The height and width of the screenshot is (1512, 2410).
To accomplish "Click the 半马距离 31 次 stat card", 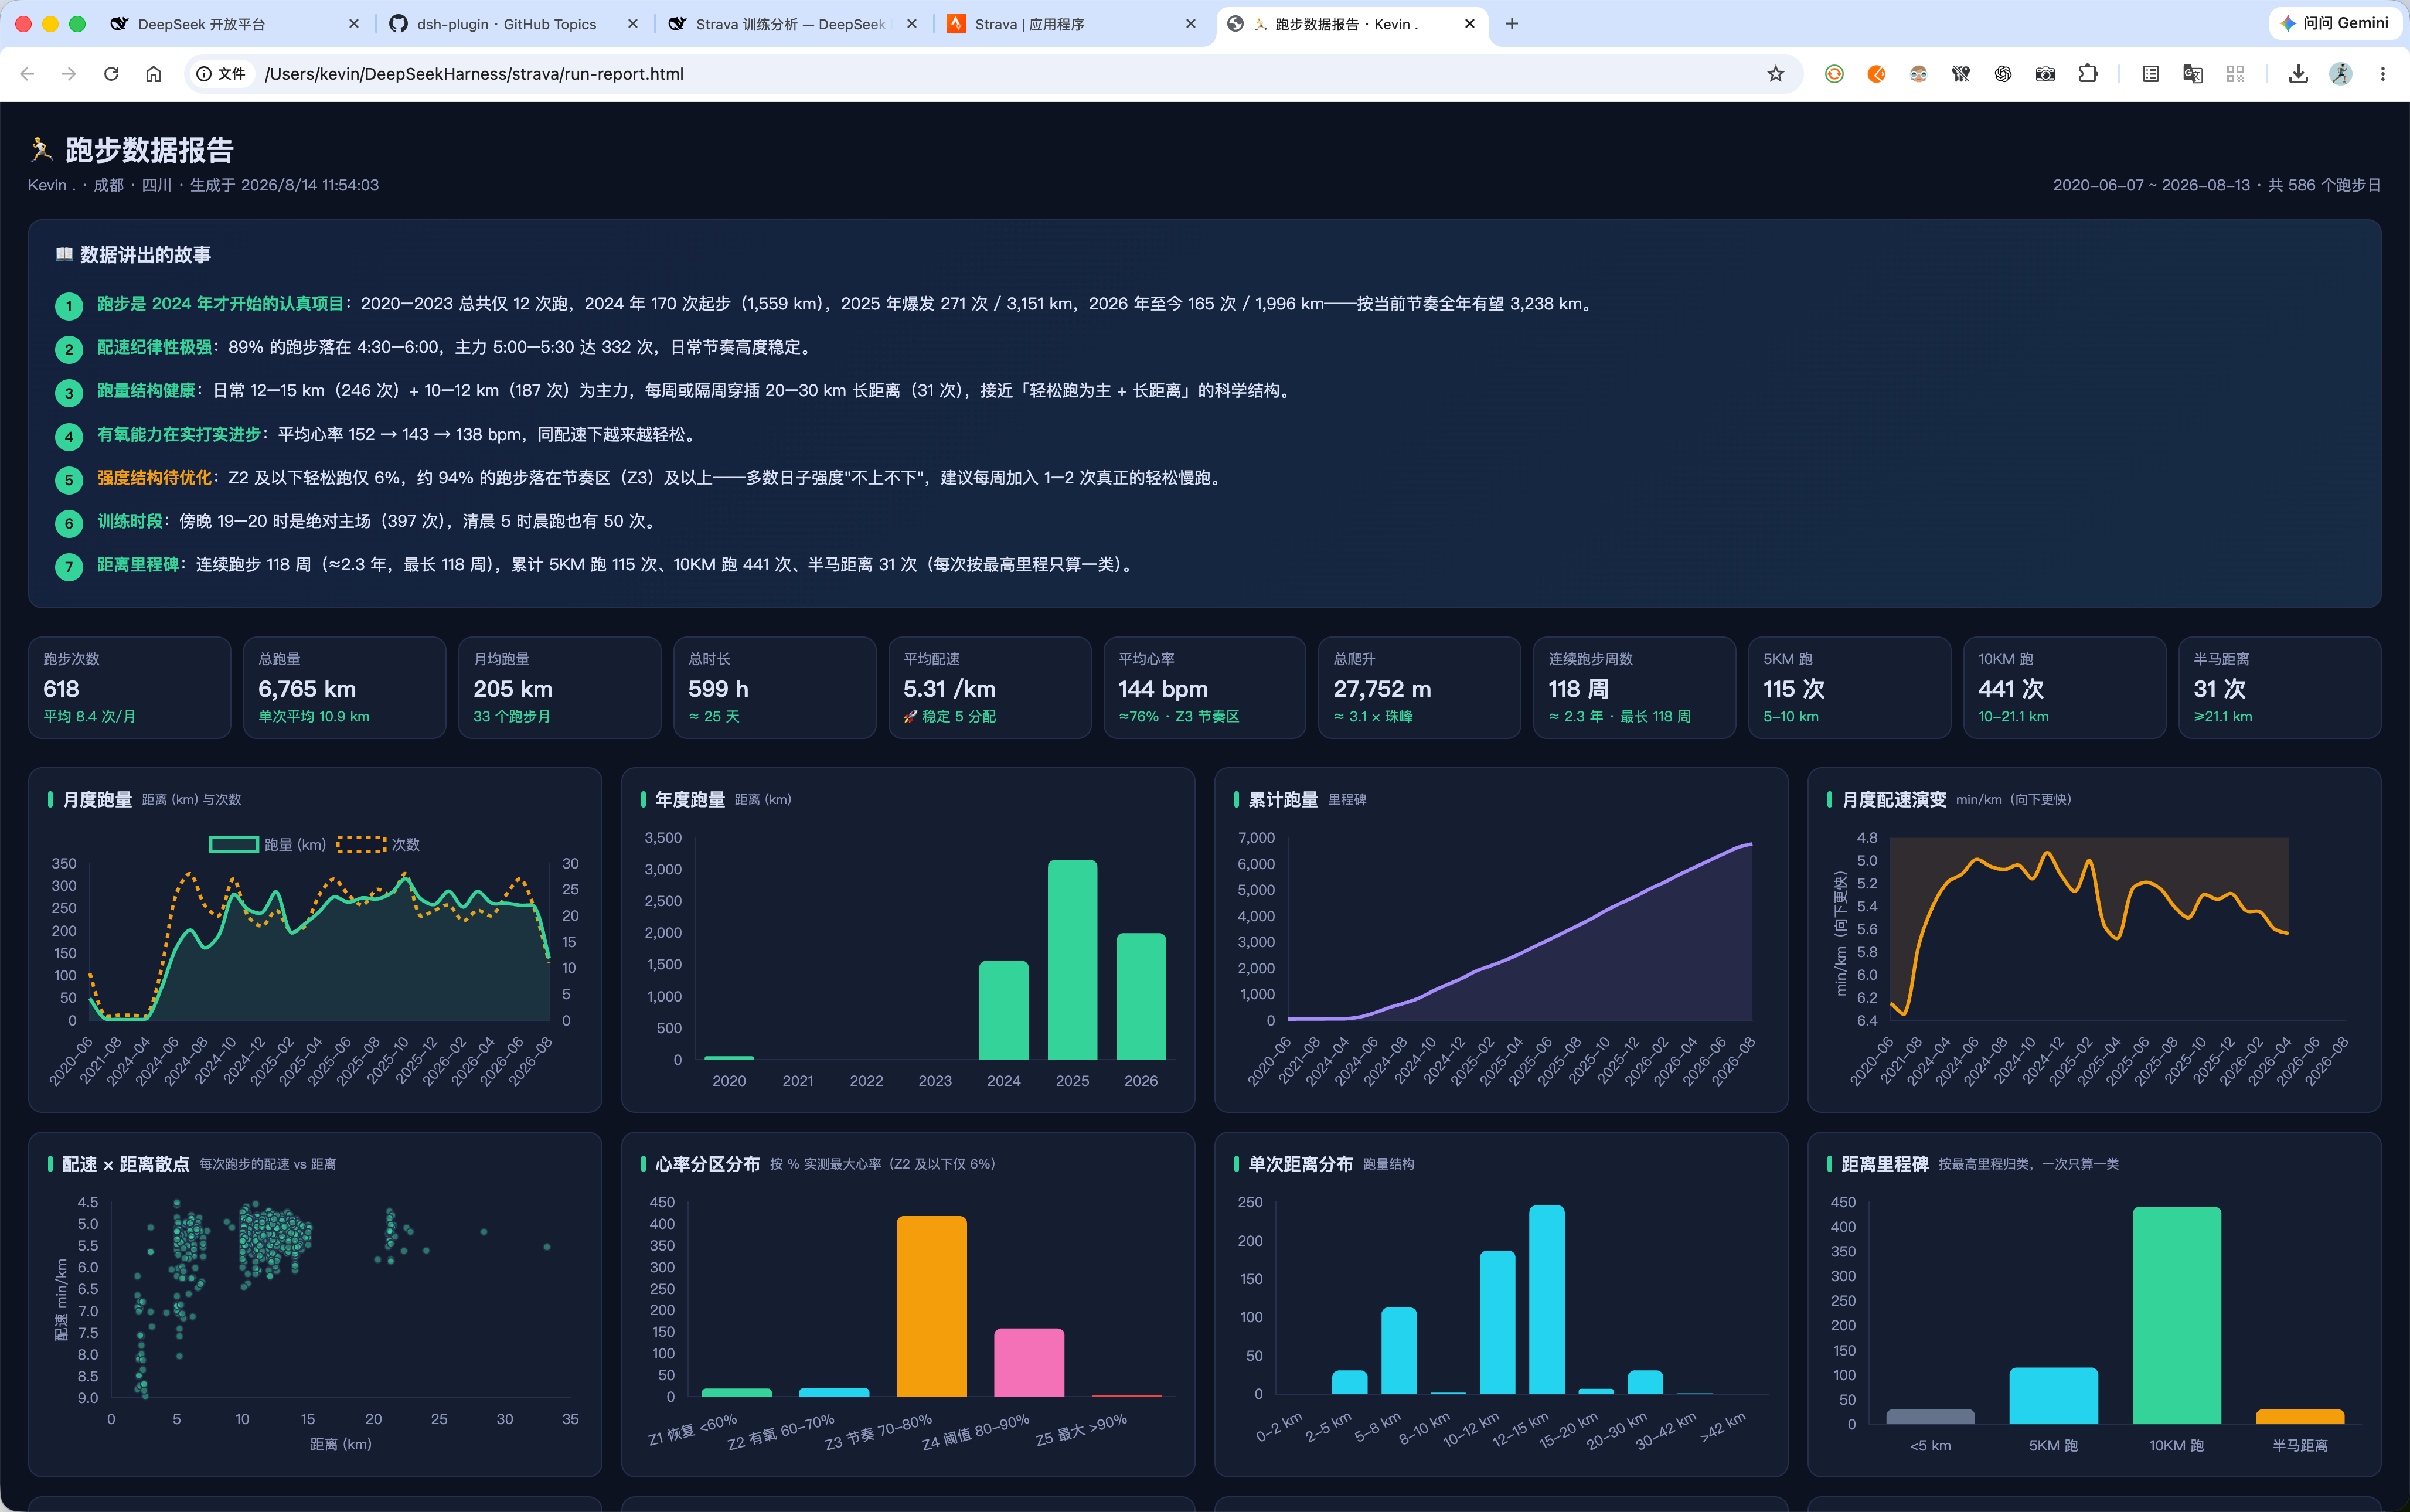I will coord(2280,688).
